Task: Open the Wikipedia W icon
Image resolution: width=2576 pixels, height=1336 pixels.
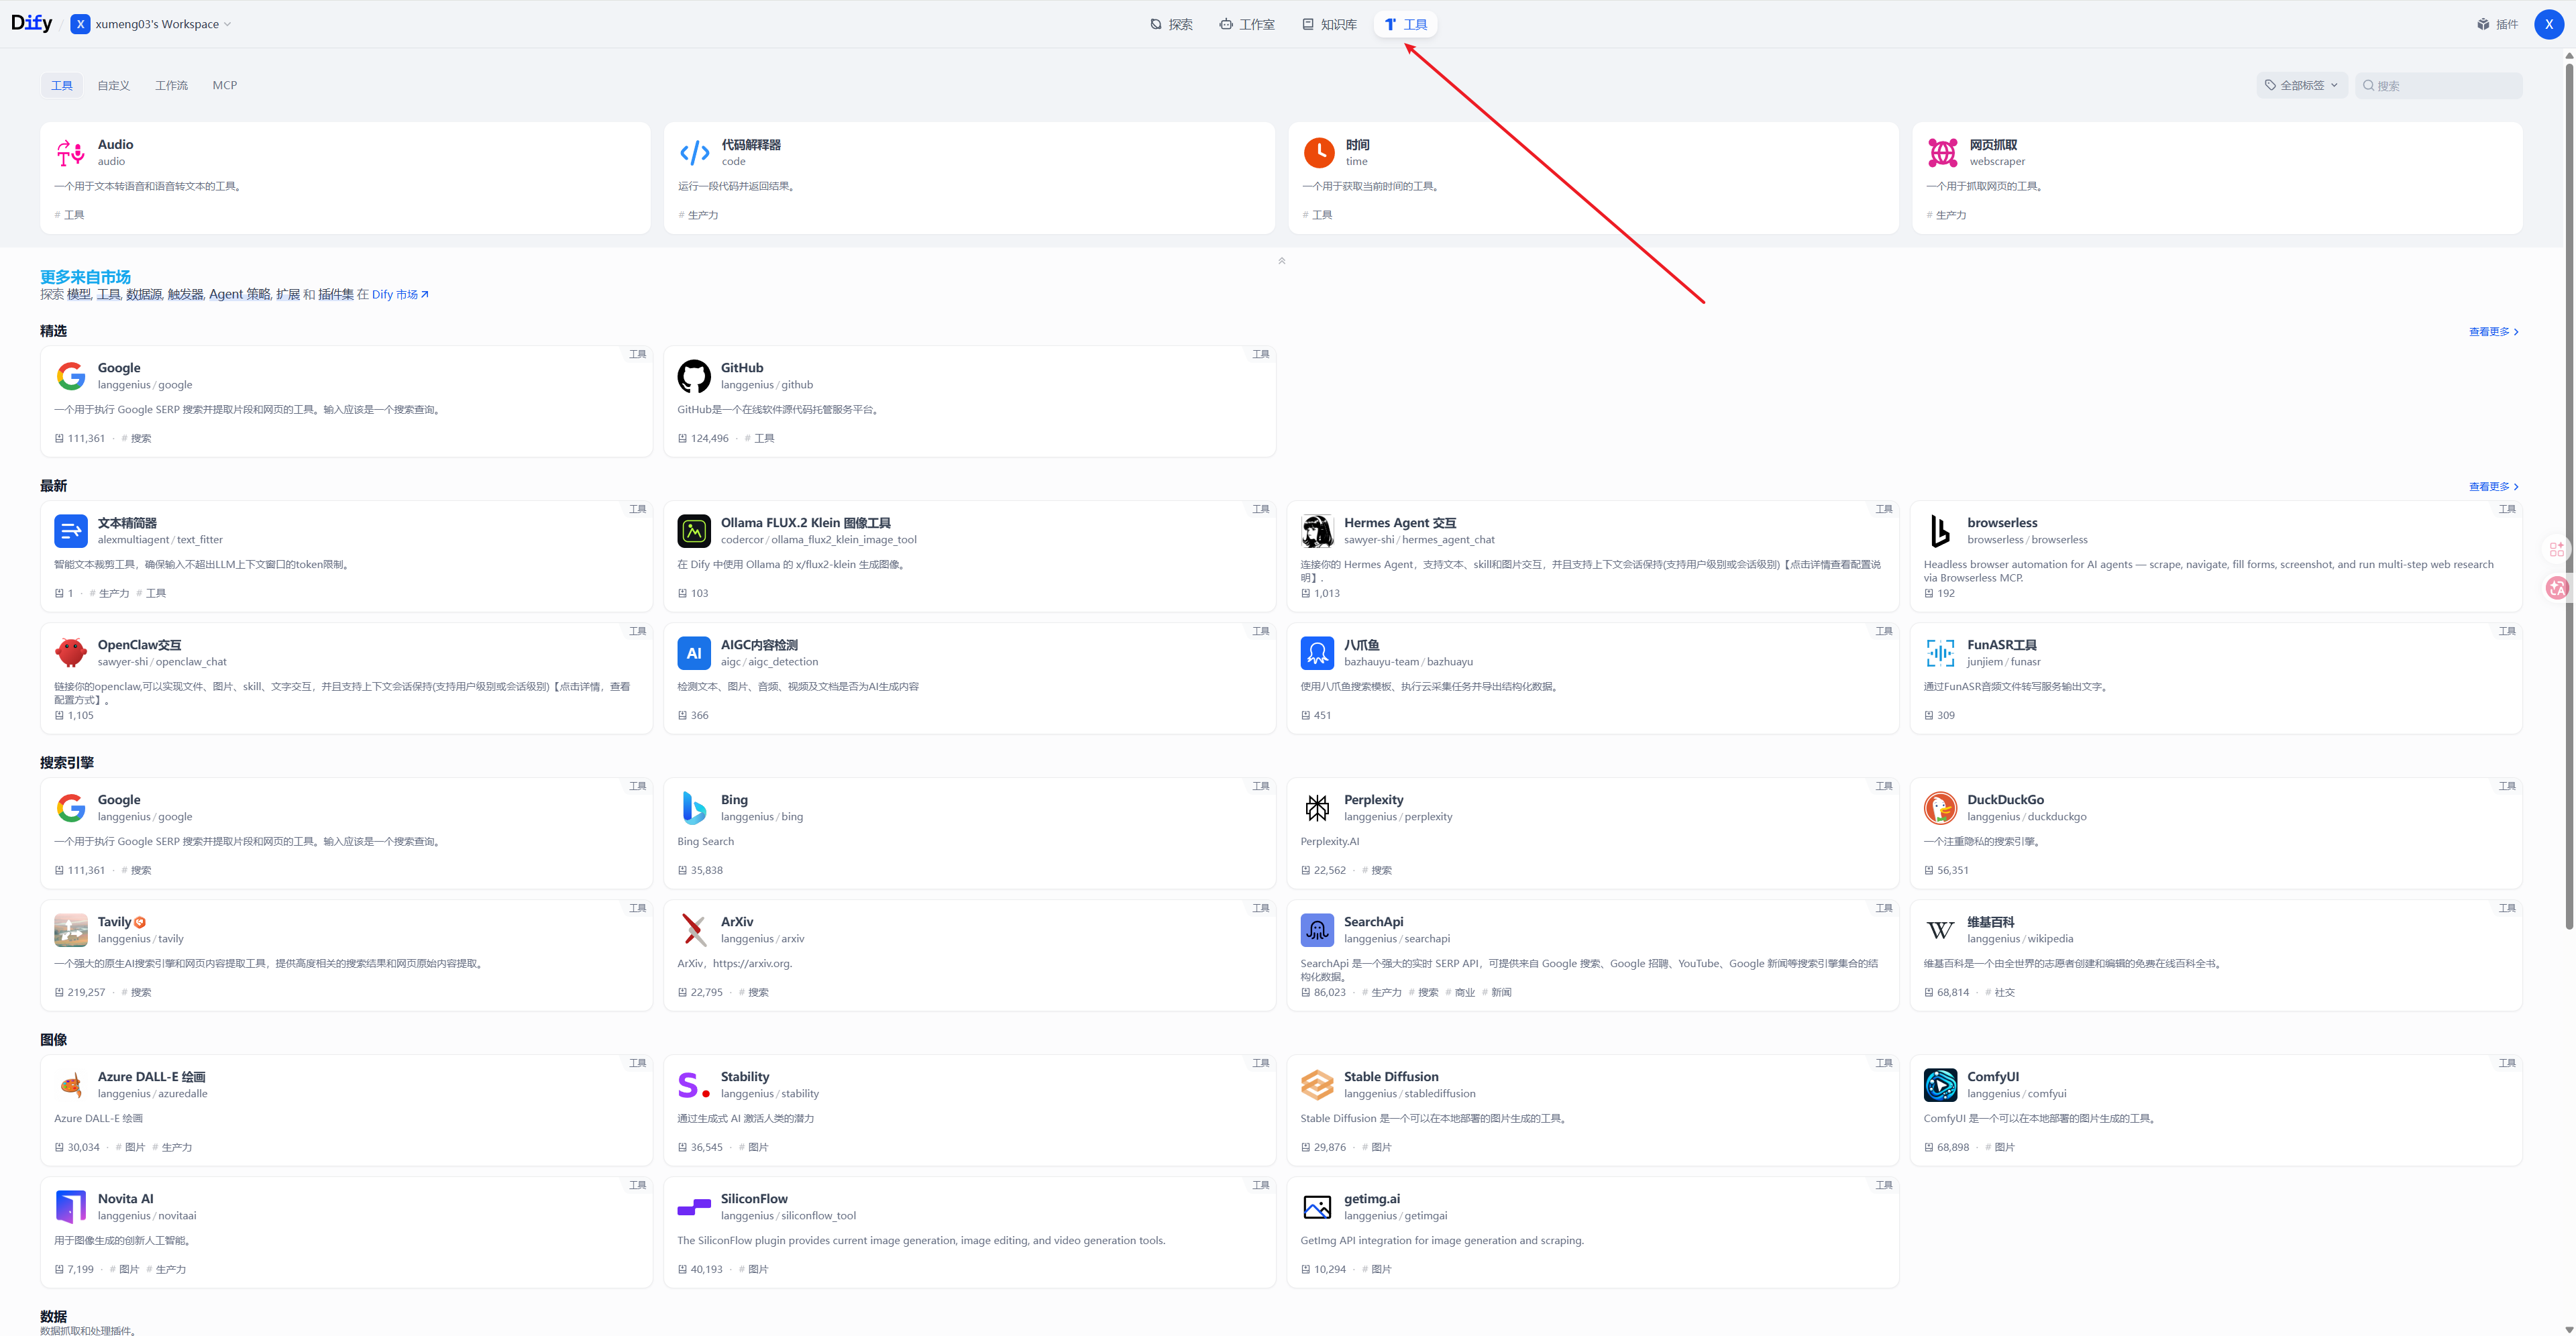Action: (1940, 930)
